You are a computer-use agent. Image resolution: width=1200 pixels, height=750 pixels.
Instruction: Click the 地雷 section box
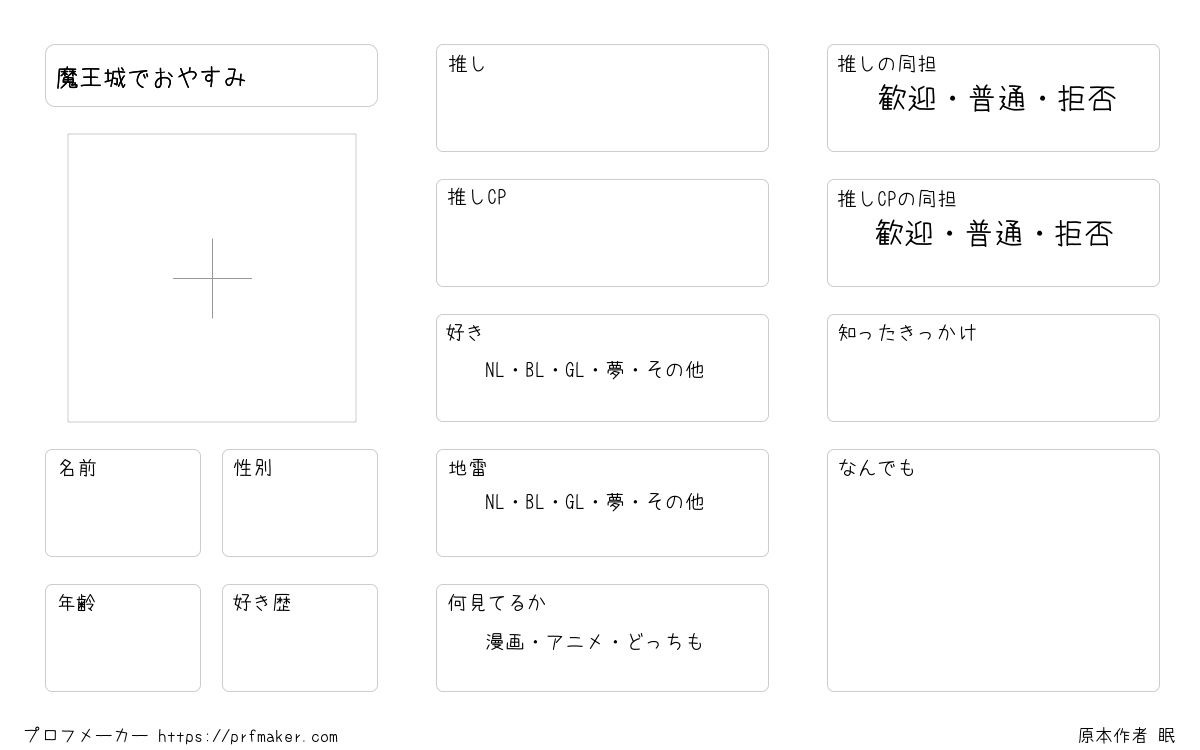pyautogui.click(x=602, y=503)
